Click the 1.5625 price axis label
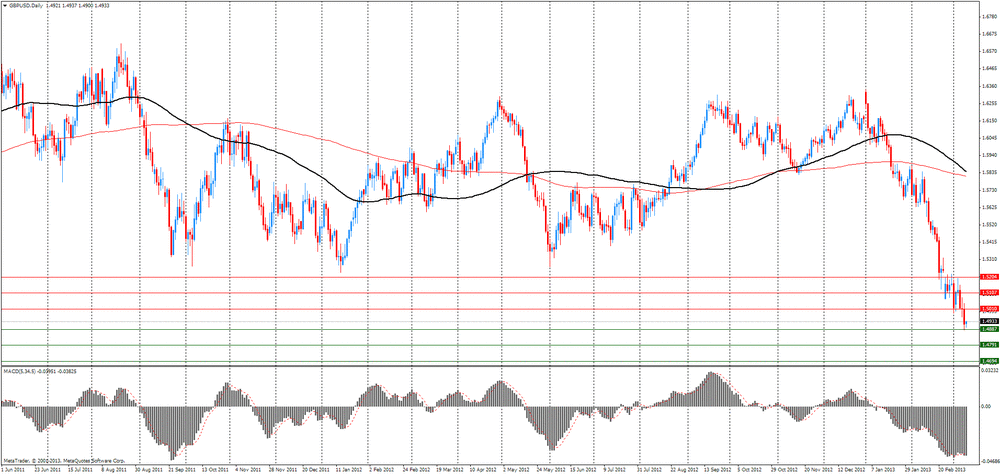 pyautogui.click(x=990, y=207)
